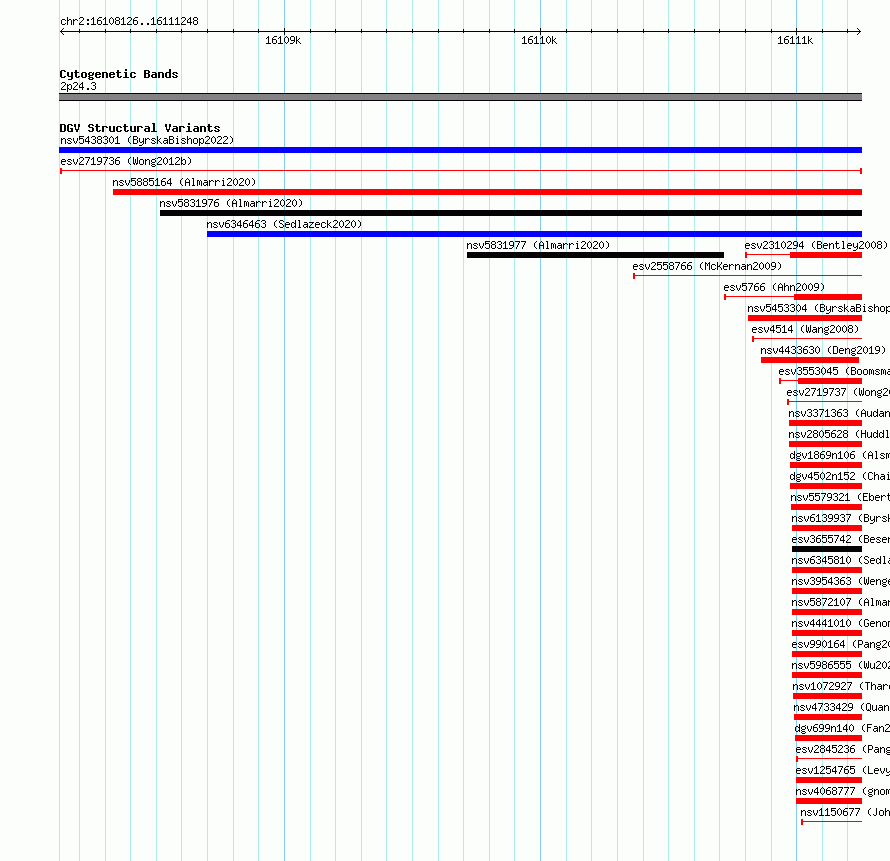Viewport: 890px width, 861px height.
Task: Click the black bar of esv3655742
Action: 827,549
